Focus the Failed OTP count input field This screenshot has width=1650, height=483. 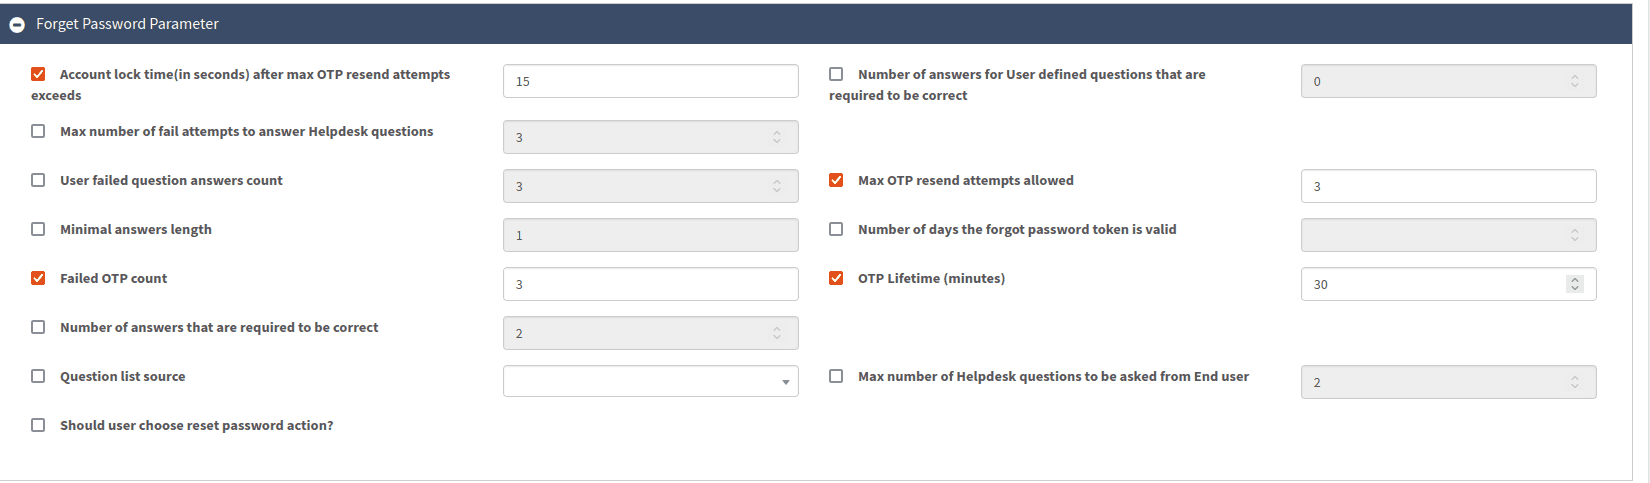(651, 284)
